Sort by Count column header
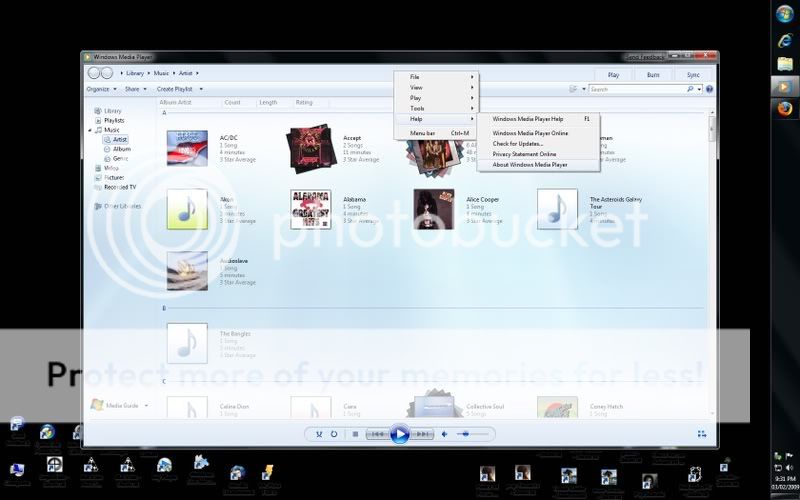Screen dimensions: 800x500 (232, 103)
